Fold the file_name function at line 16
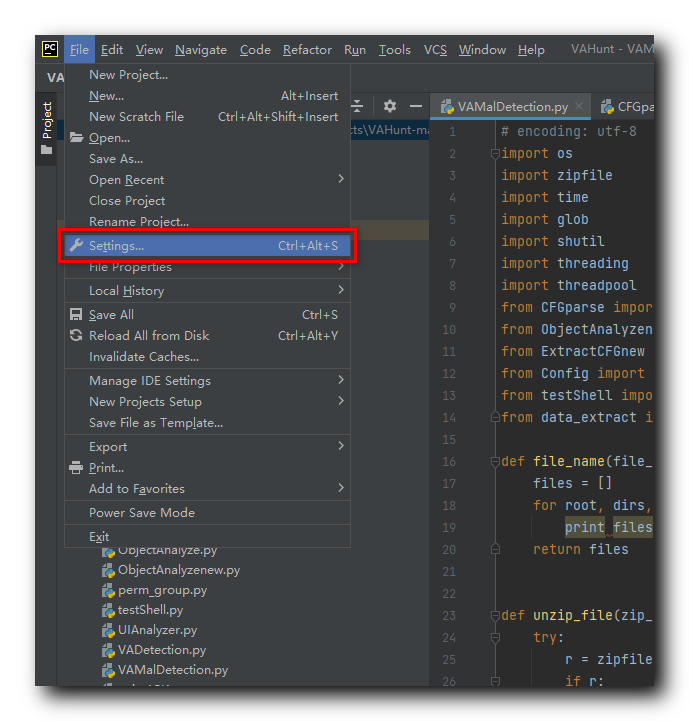This screenshot has width=689, height=721. pos(495,462)
